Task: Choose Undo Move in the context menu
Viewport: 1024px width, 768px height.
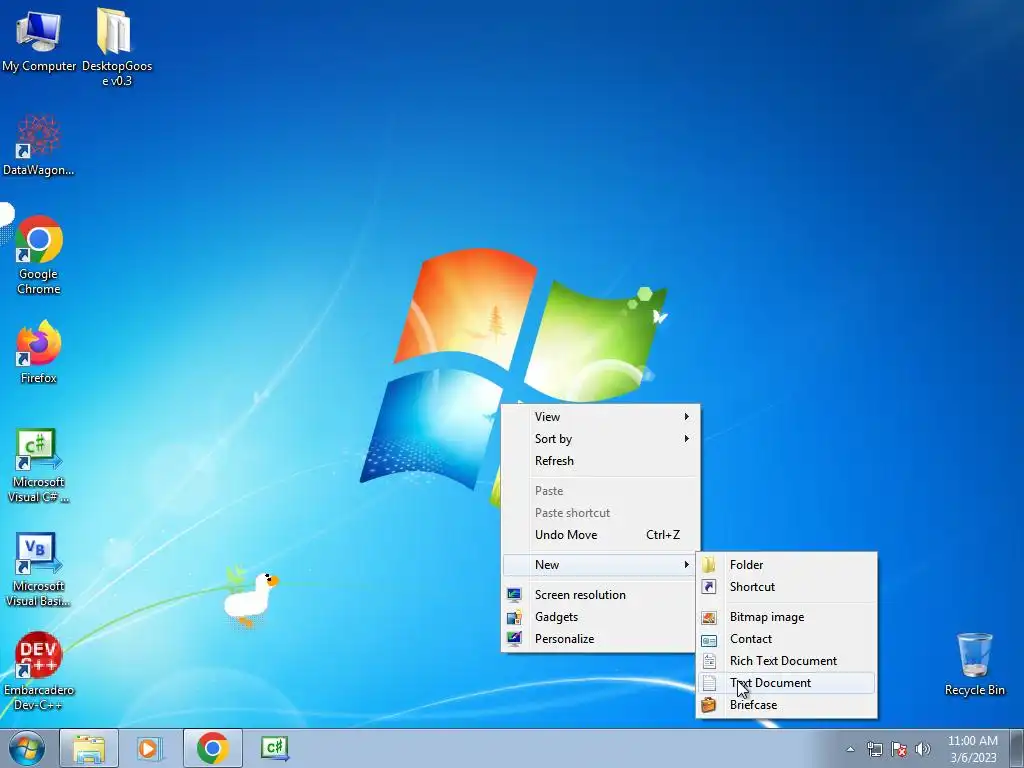Action: pyautogui.click(x=600, y=535)
